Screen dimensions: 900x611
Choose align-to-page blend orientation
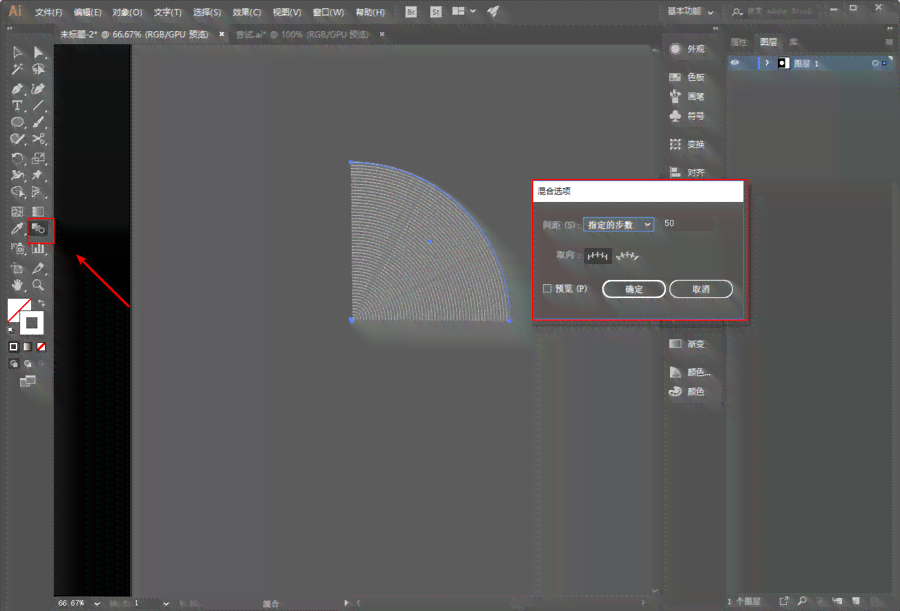coord(598,256)
